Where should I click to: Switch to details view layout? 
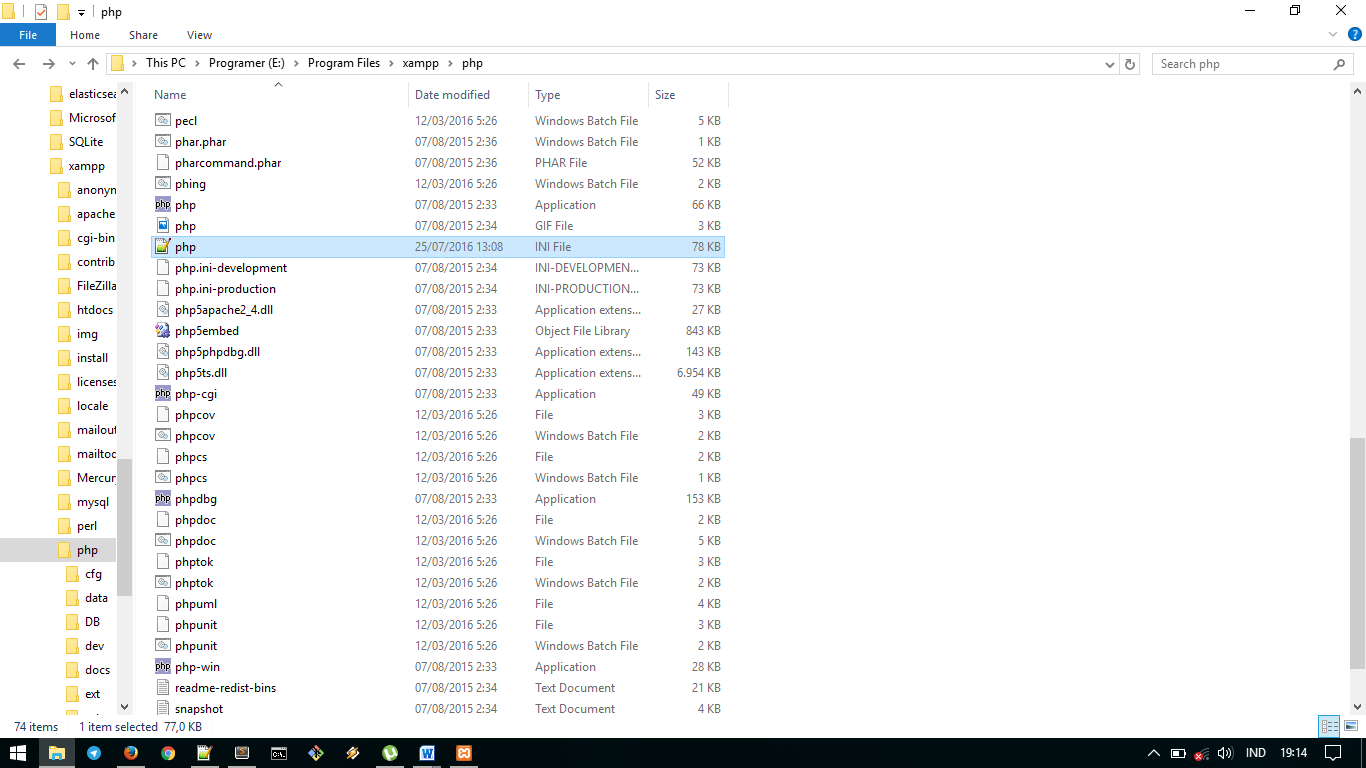(x=1329, y=727)
